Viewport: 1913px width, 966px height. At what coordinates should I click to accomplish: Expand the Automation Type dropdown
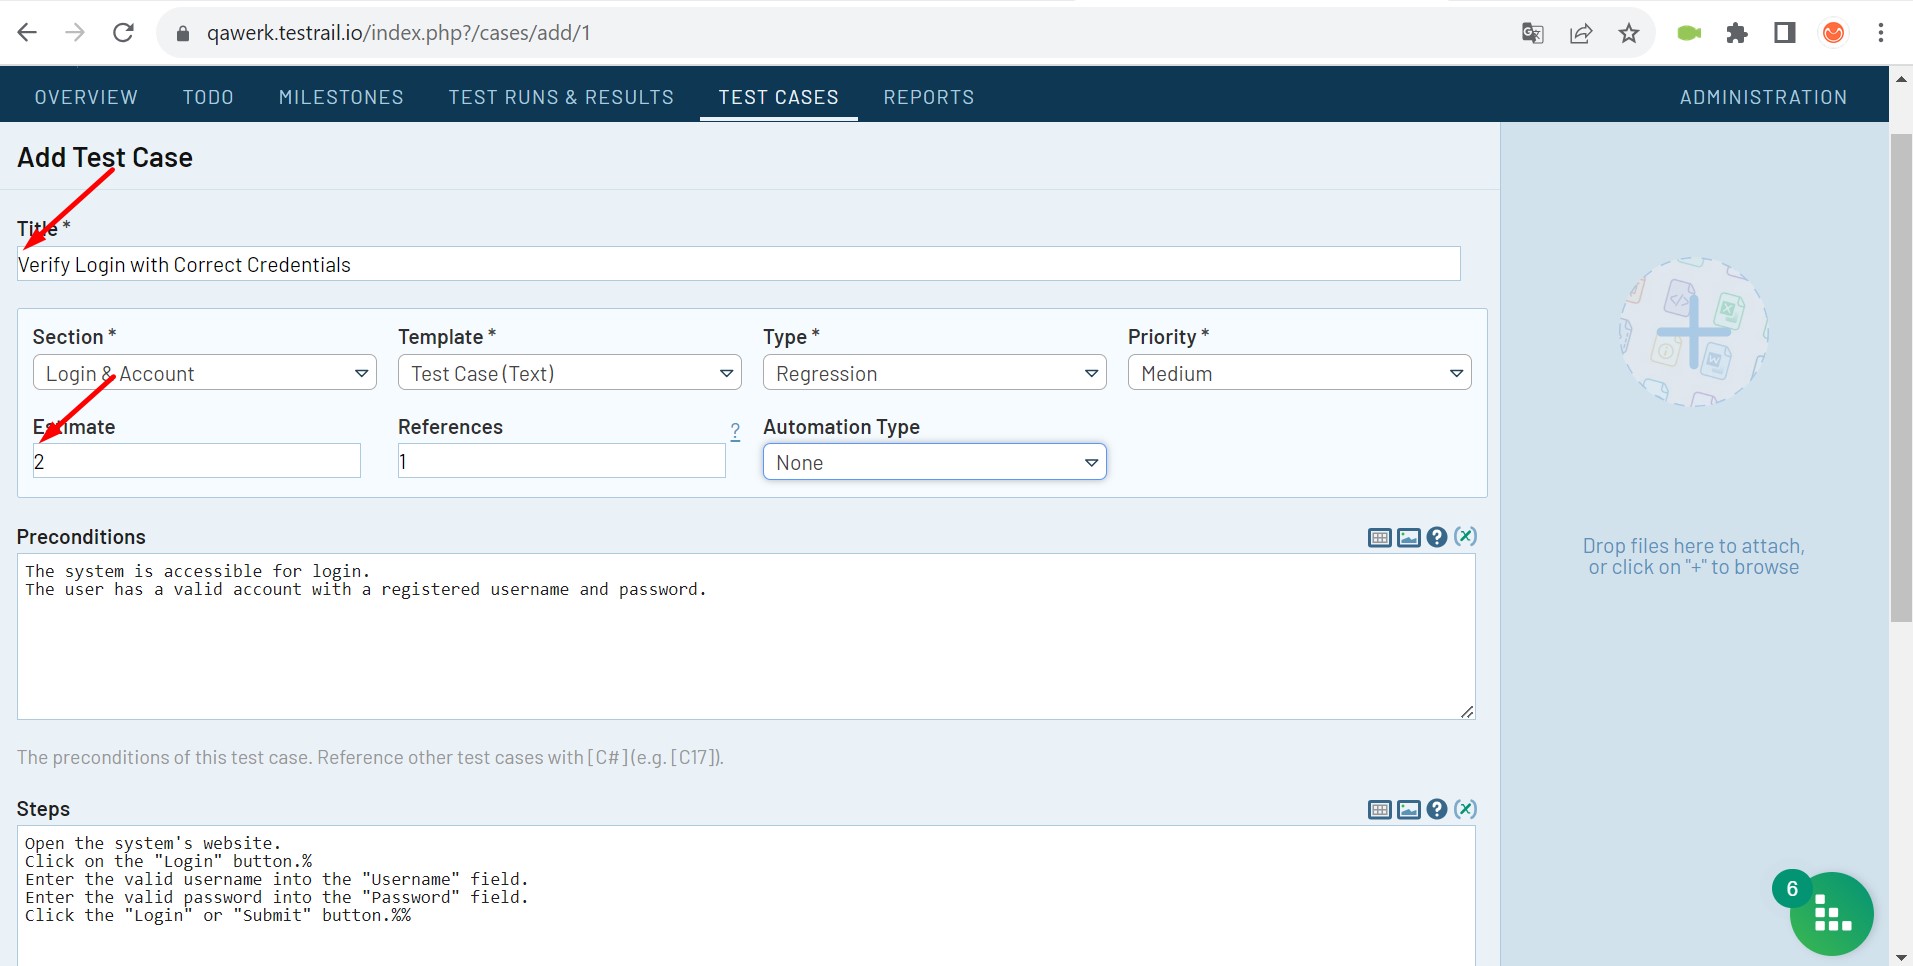[935, 462]
